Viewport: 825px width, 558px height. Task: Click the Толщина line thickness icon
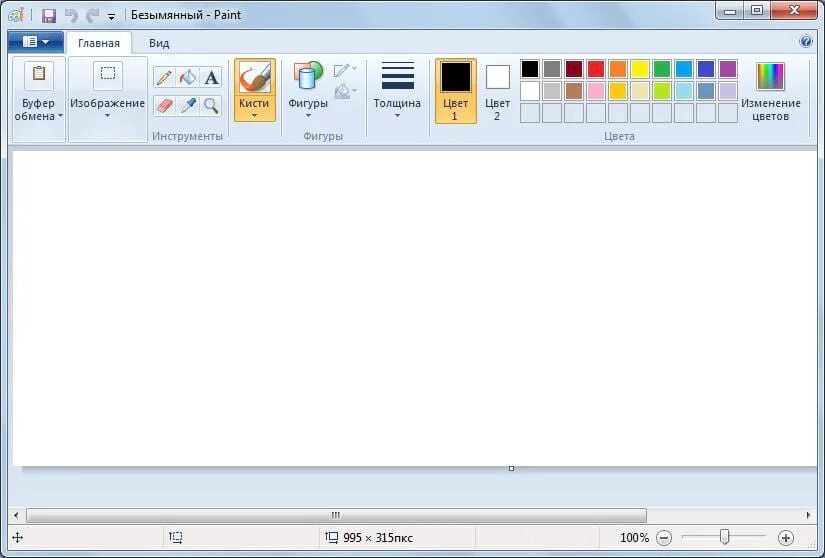coord(397,75)
